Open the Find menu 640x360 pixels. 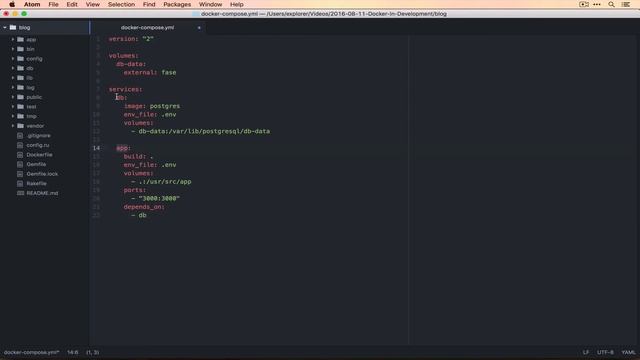[149, 4]
